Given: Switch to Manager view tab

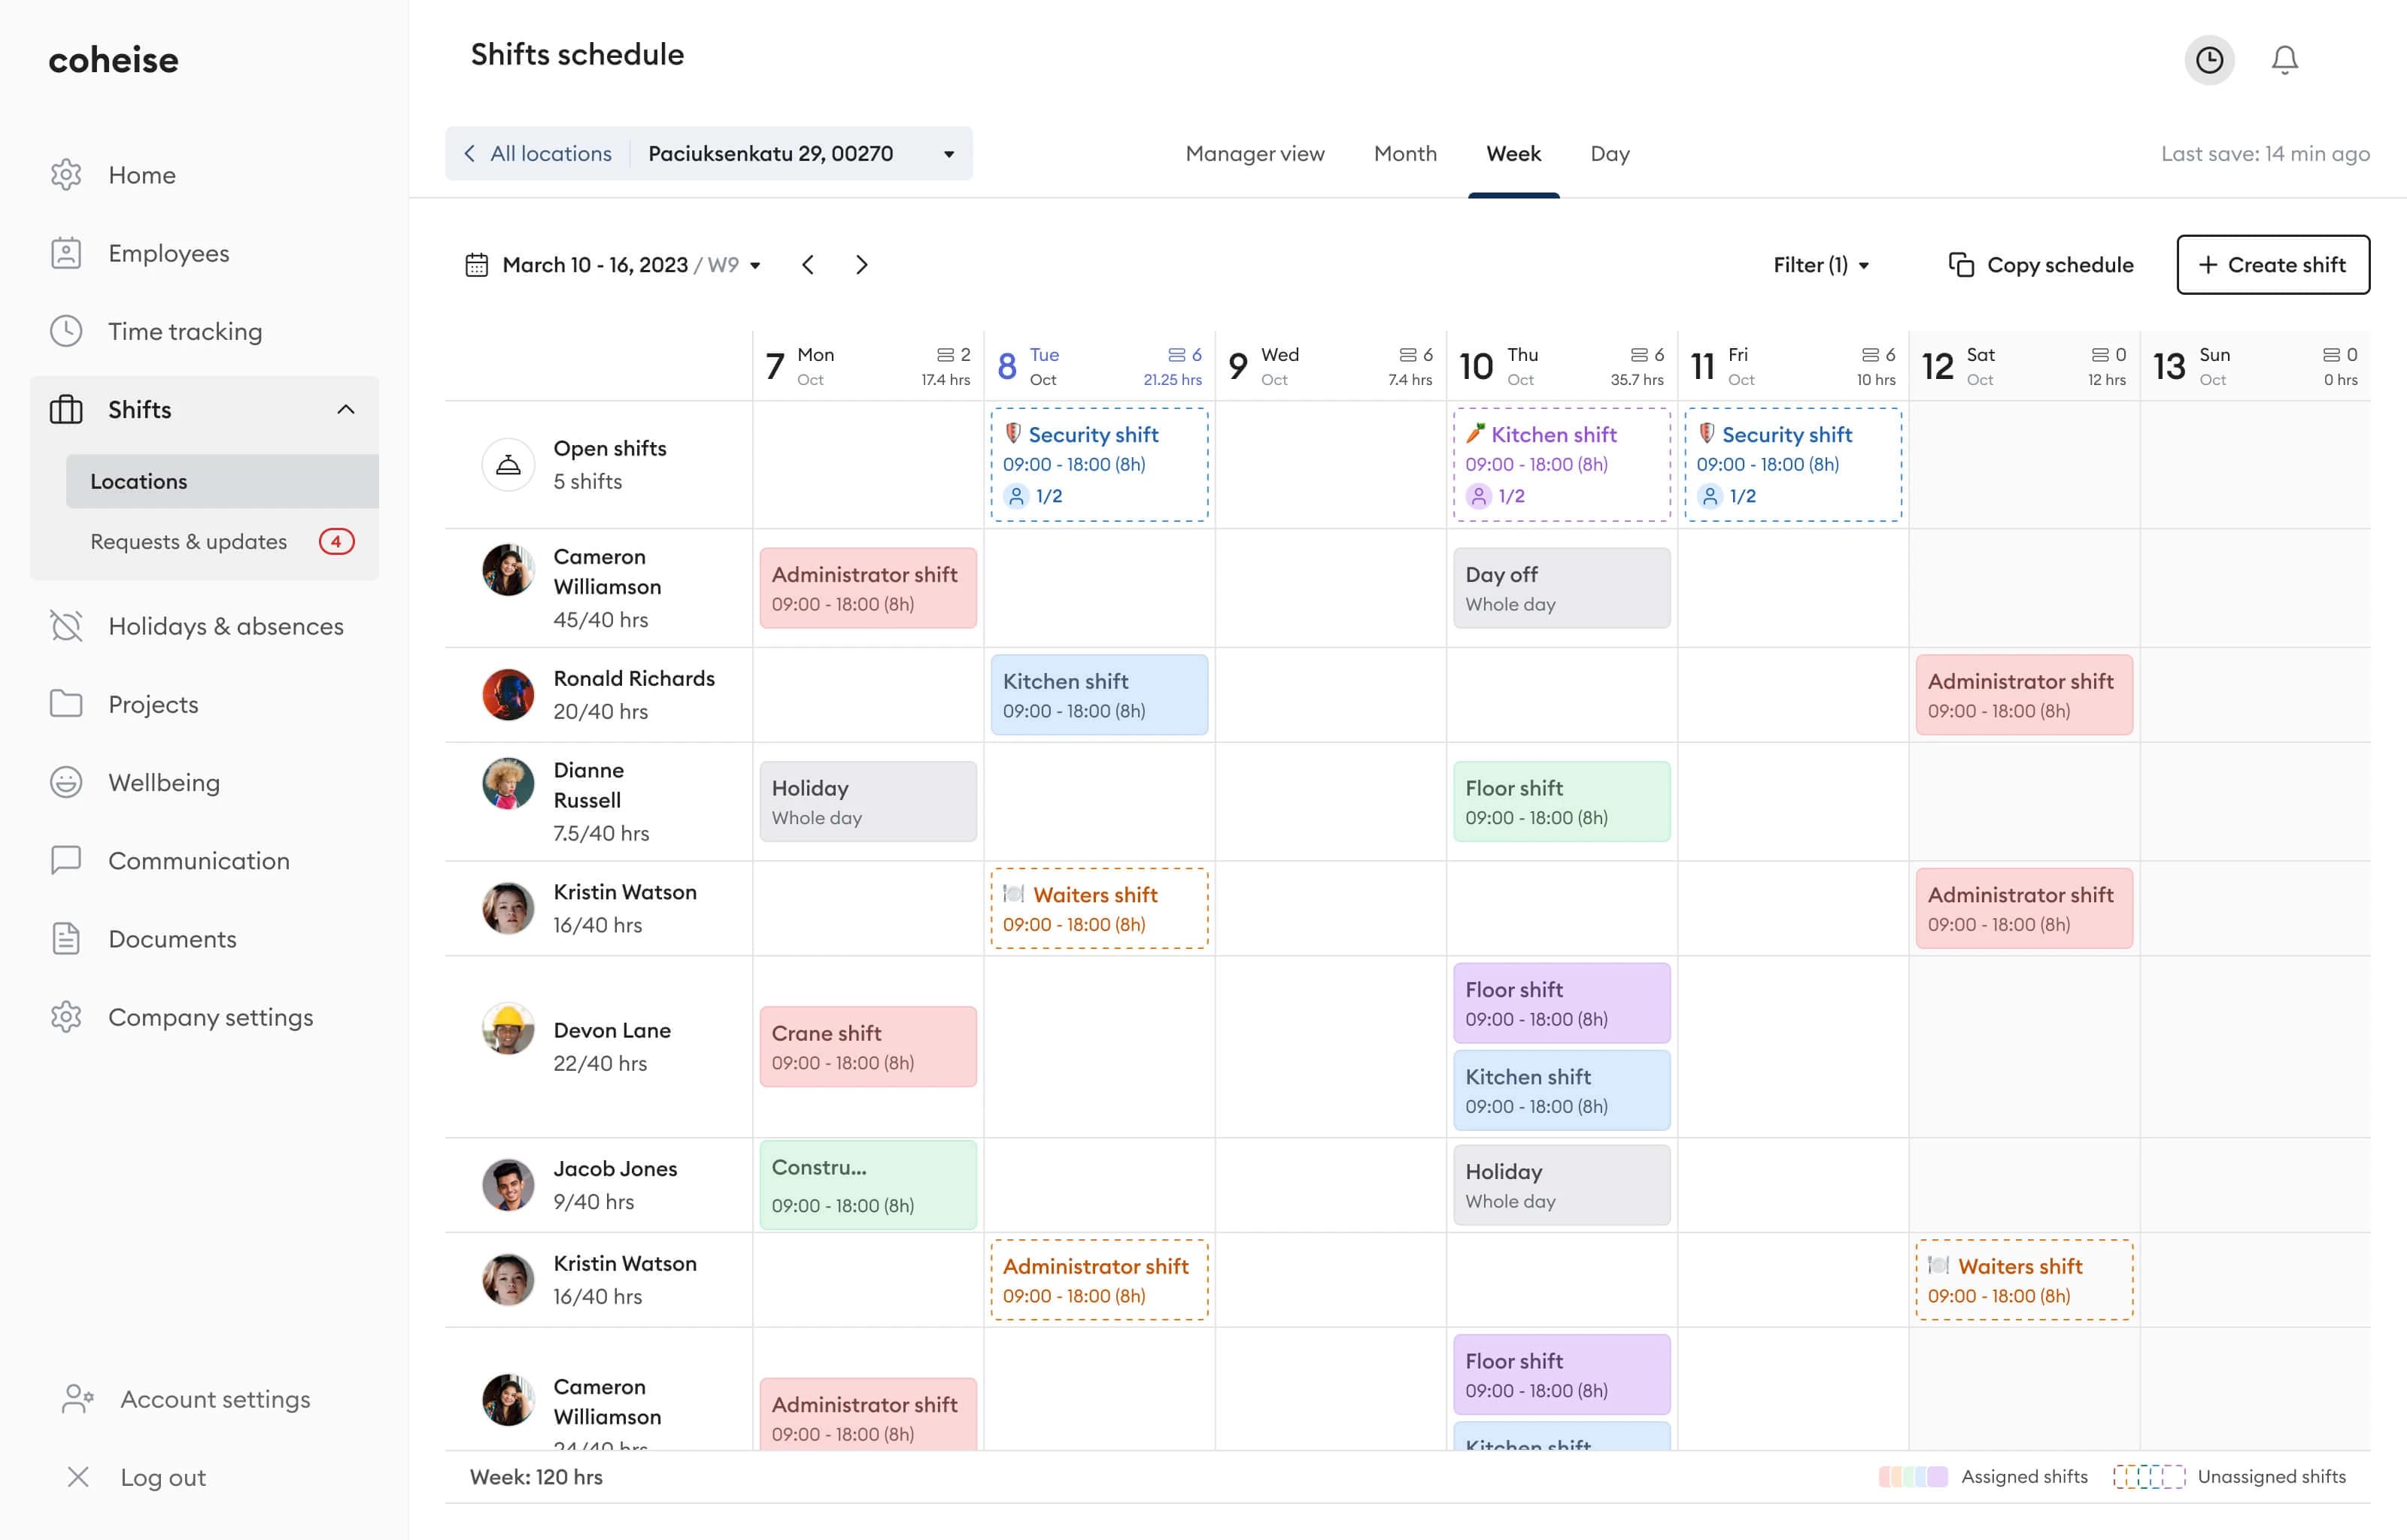Looking at the screenshot, I should click(1255, 154).
